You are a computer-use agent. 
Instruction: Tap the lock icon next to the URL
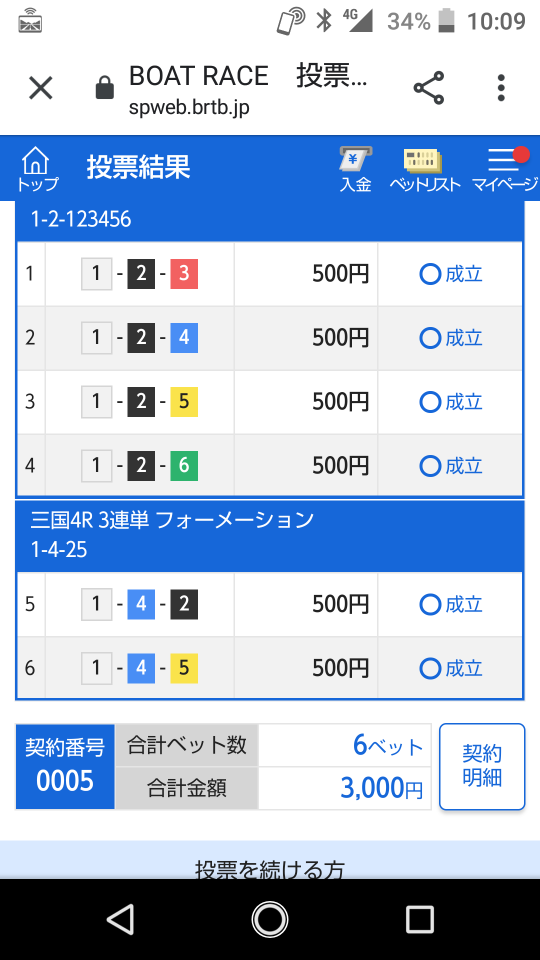point(105,88)
